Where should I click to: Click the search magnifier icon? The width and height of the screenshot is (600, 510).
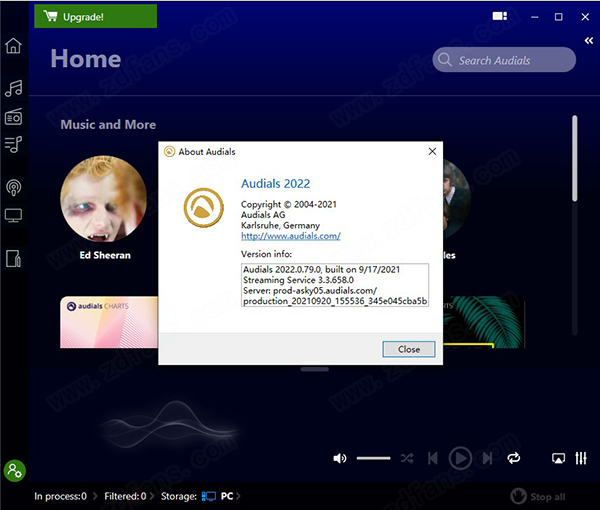445,60
